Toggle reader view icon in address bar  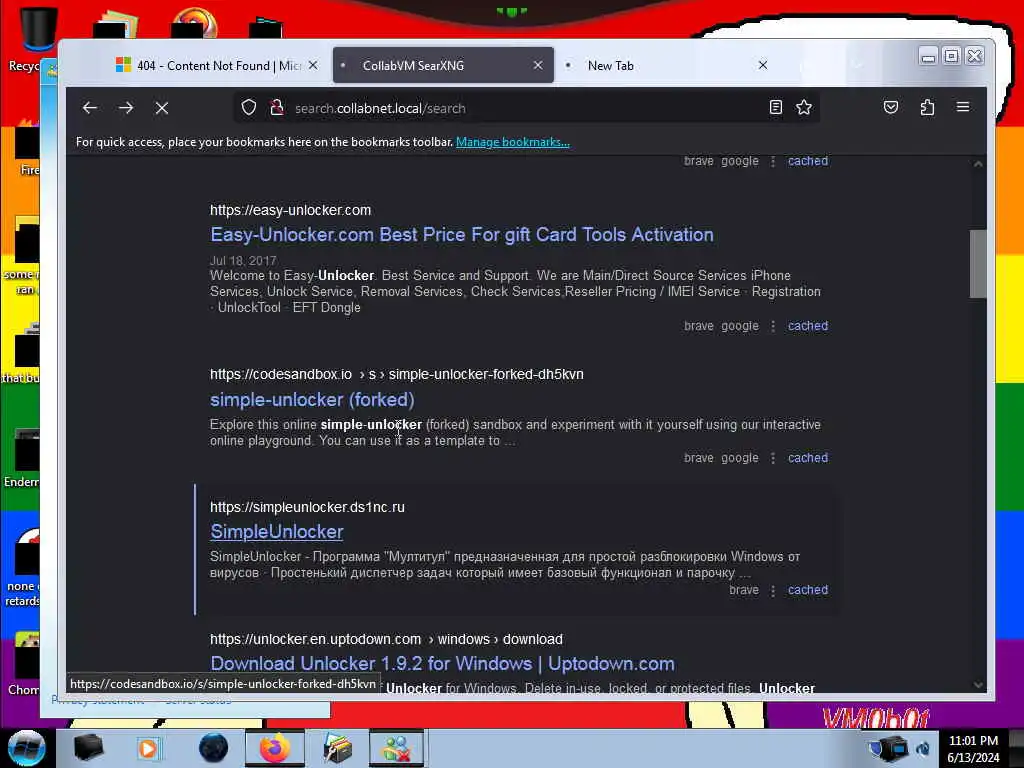click(x=775, y=108)
